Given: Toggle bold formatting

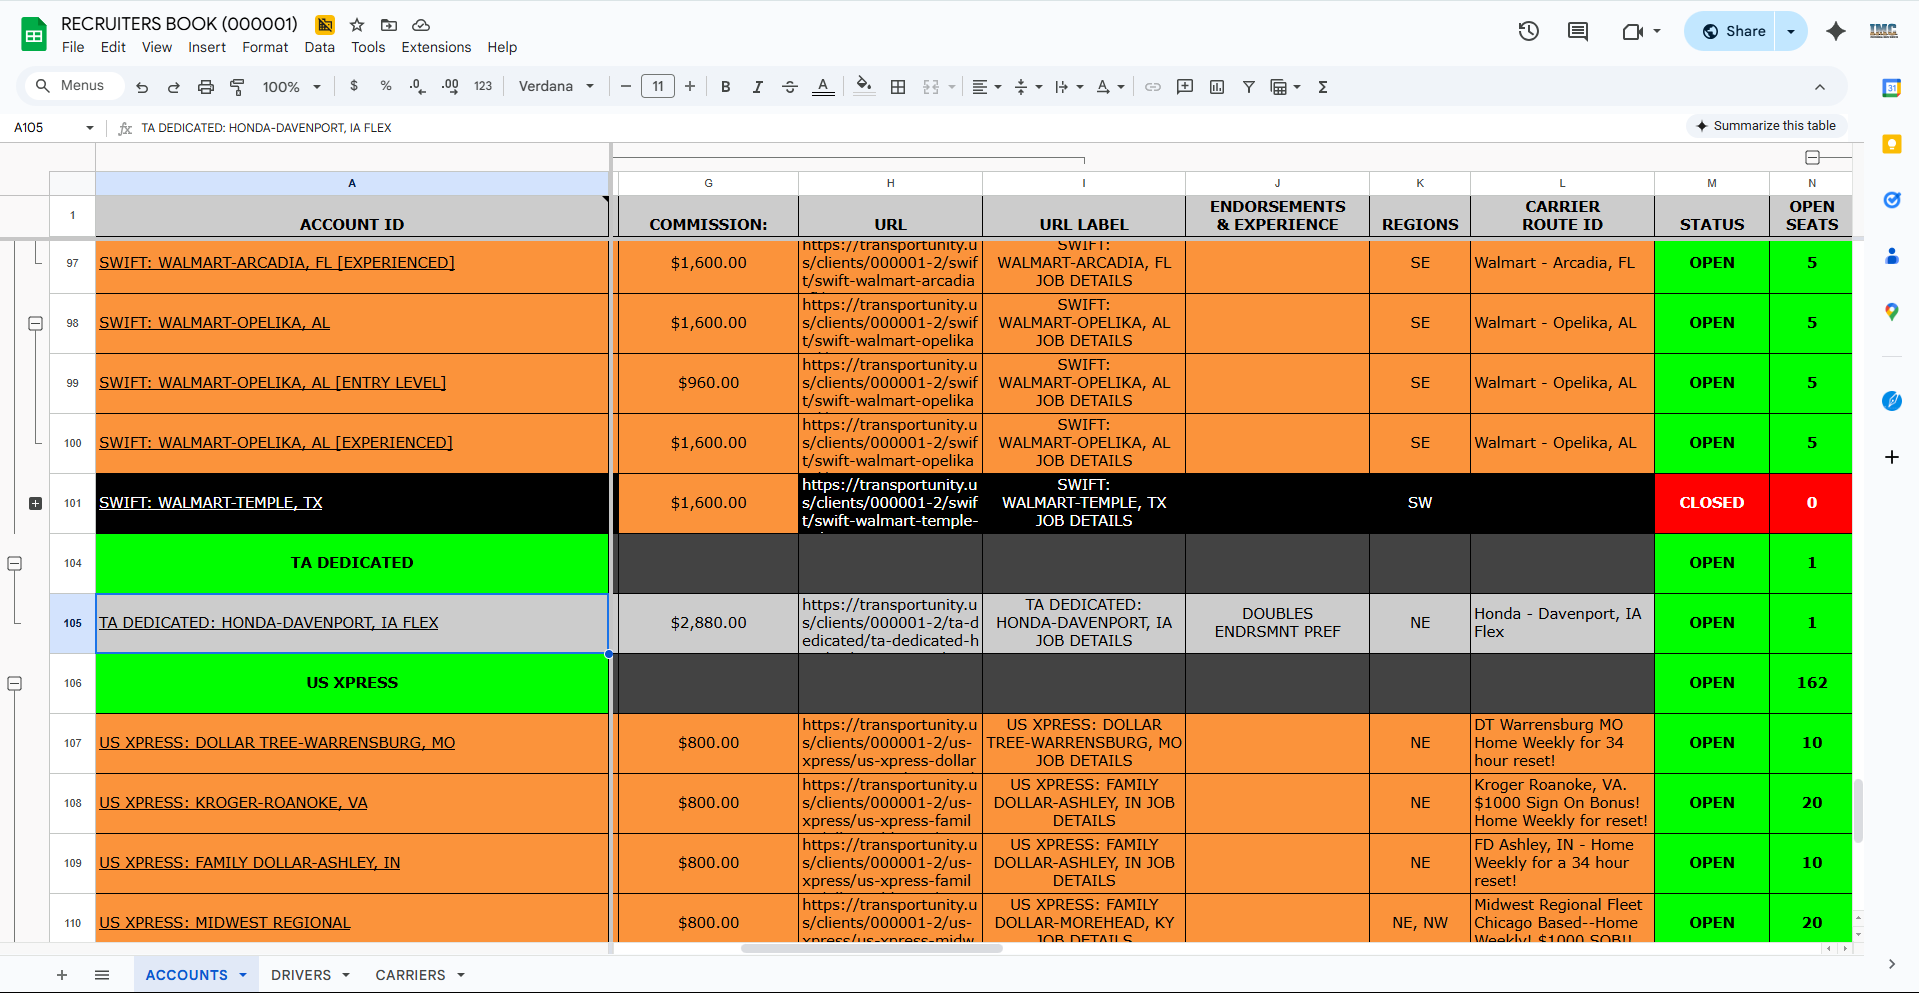Looking at the screenshot, I should (x=725, y=87).
